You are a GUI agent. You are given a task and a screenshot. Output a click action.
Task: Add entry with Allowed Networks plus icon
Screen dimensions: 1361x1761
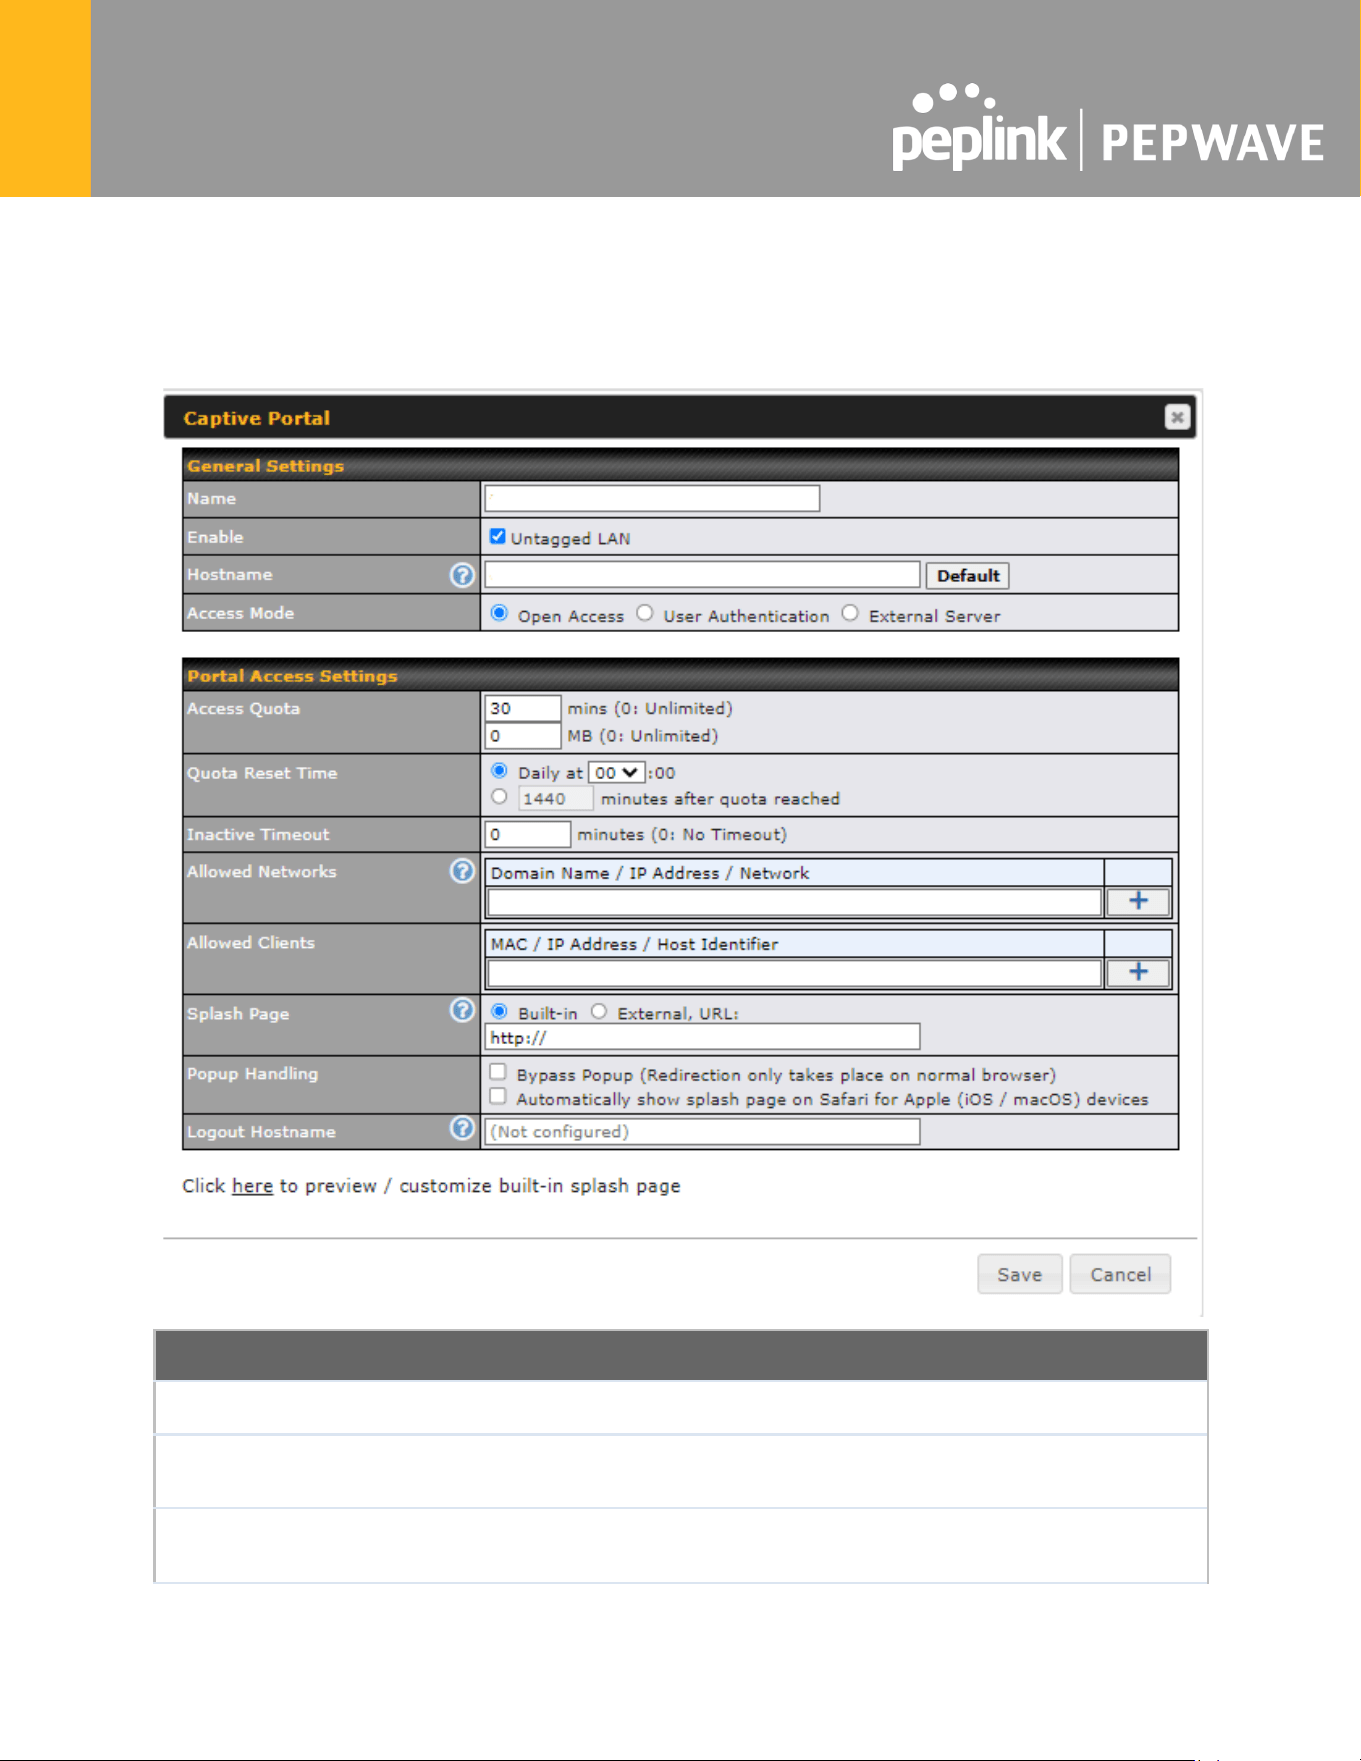(x=1138, y=901)
